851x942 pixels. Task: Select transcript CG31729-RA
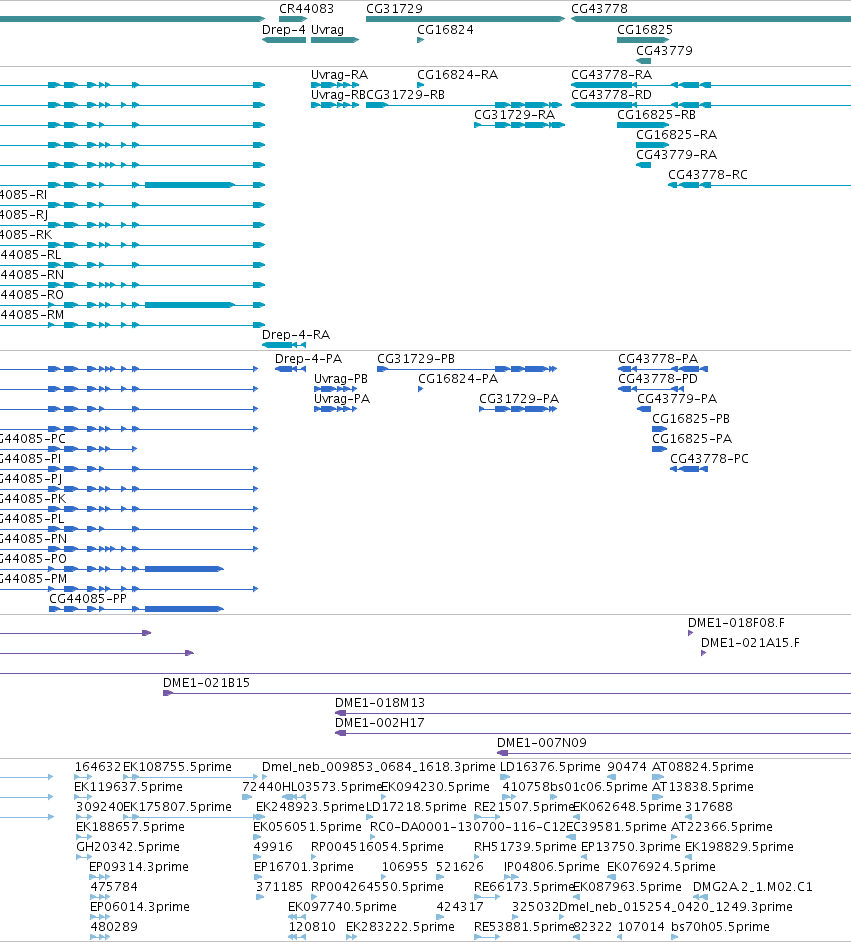(515, 115)
